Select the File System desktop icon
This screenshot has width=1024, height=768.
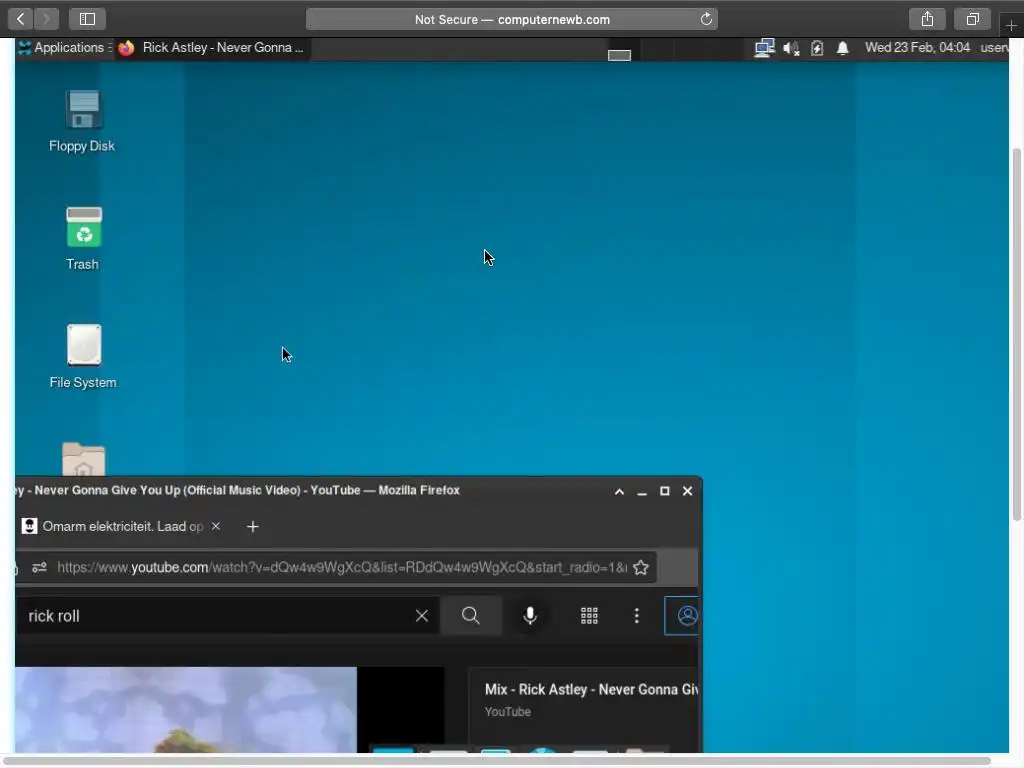(x=83, y=357)
